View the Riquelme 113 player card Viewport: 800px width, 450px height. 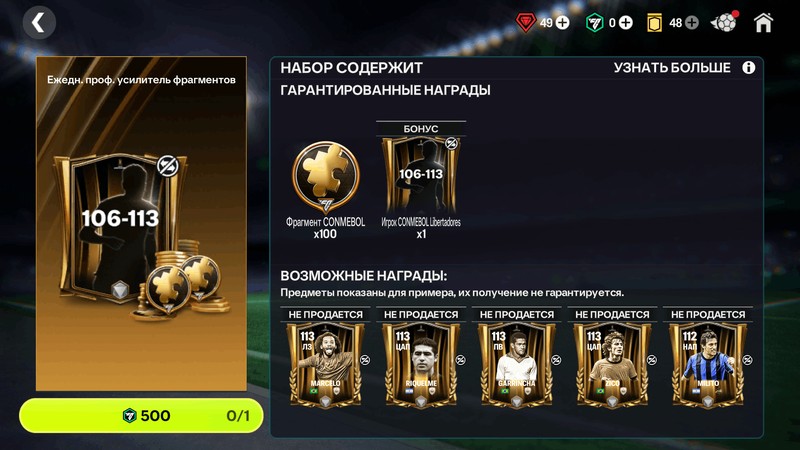[421, 365]
